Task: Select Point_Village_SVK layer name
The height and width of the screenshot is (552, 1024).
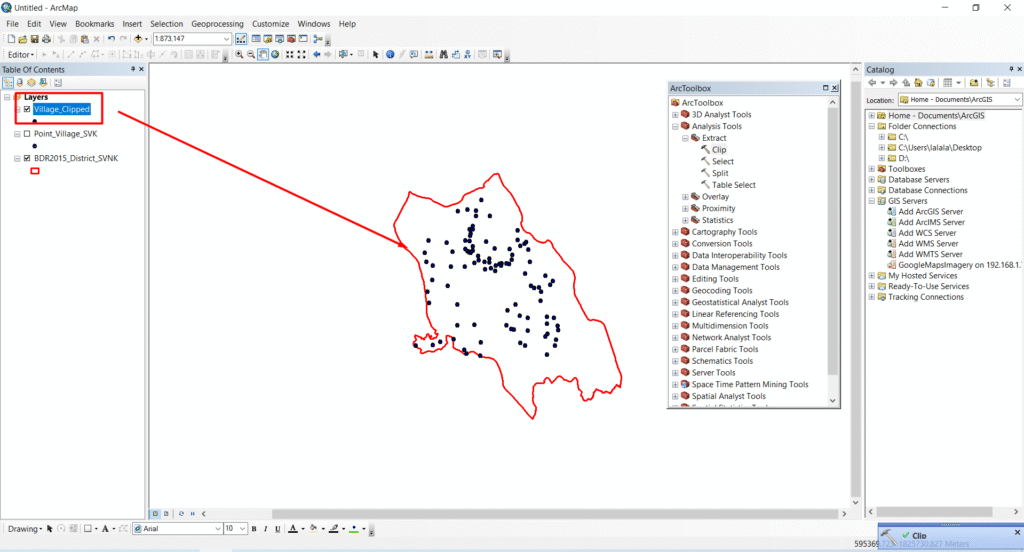Action: [65, 134]
